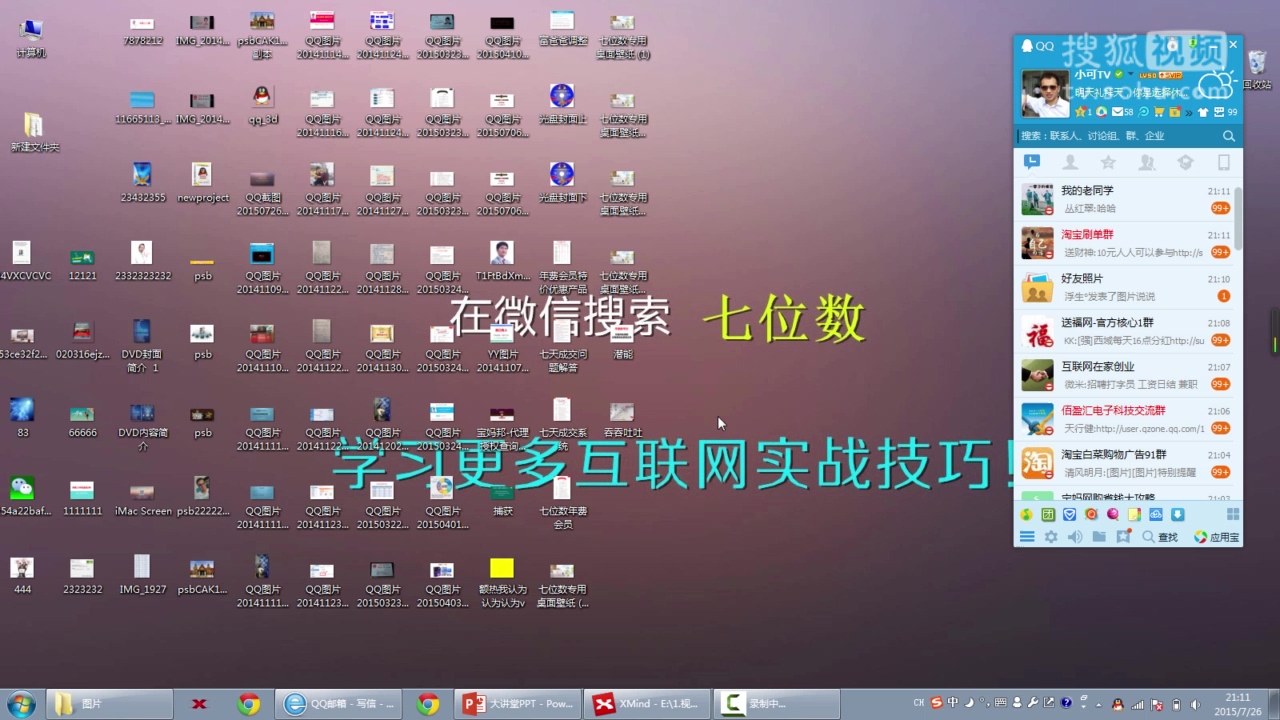1280x720 pixels.
Task: Open the CH language indicator in system tray
Action: tap(918, 703)
